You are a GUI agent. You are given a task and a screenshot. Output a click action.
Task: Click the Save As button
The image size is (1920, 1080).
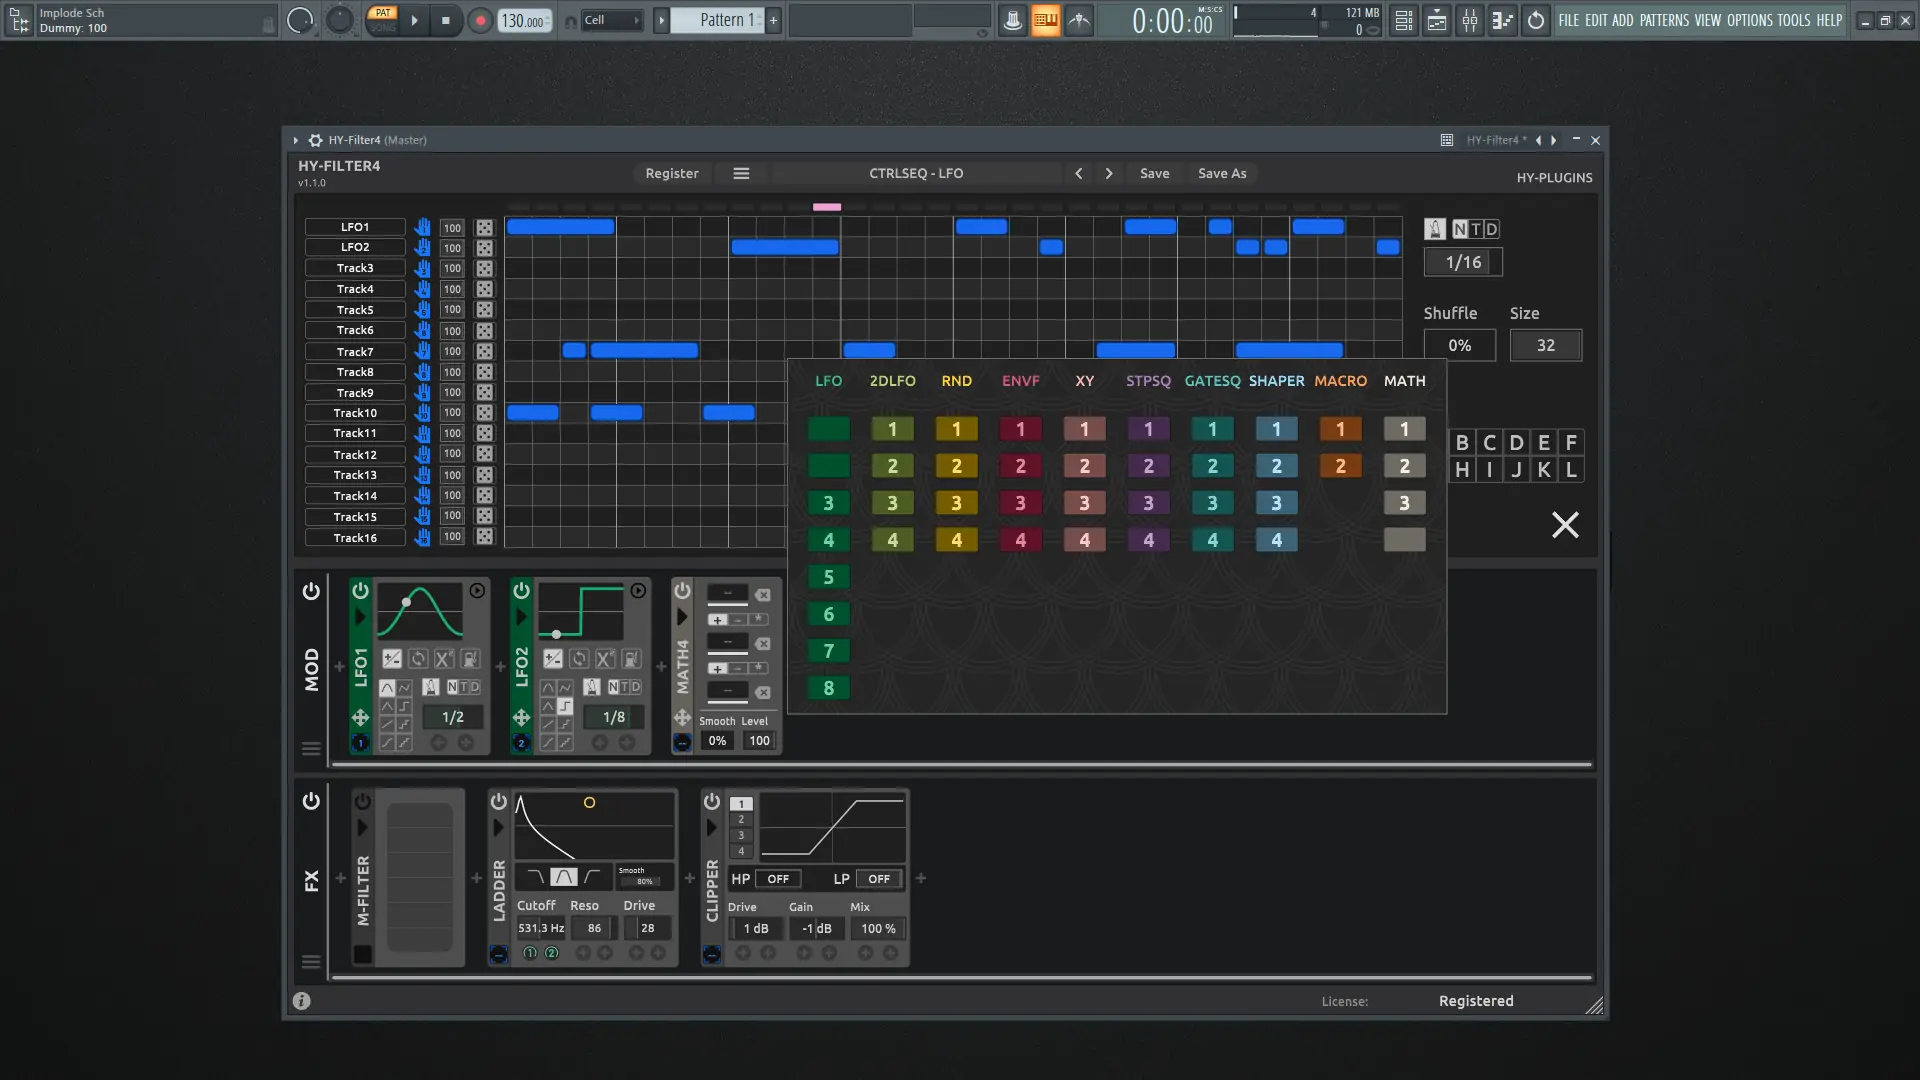1222,173
